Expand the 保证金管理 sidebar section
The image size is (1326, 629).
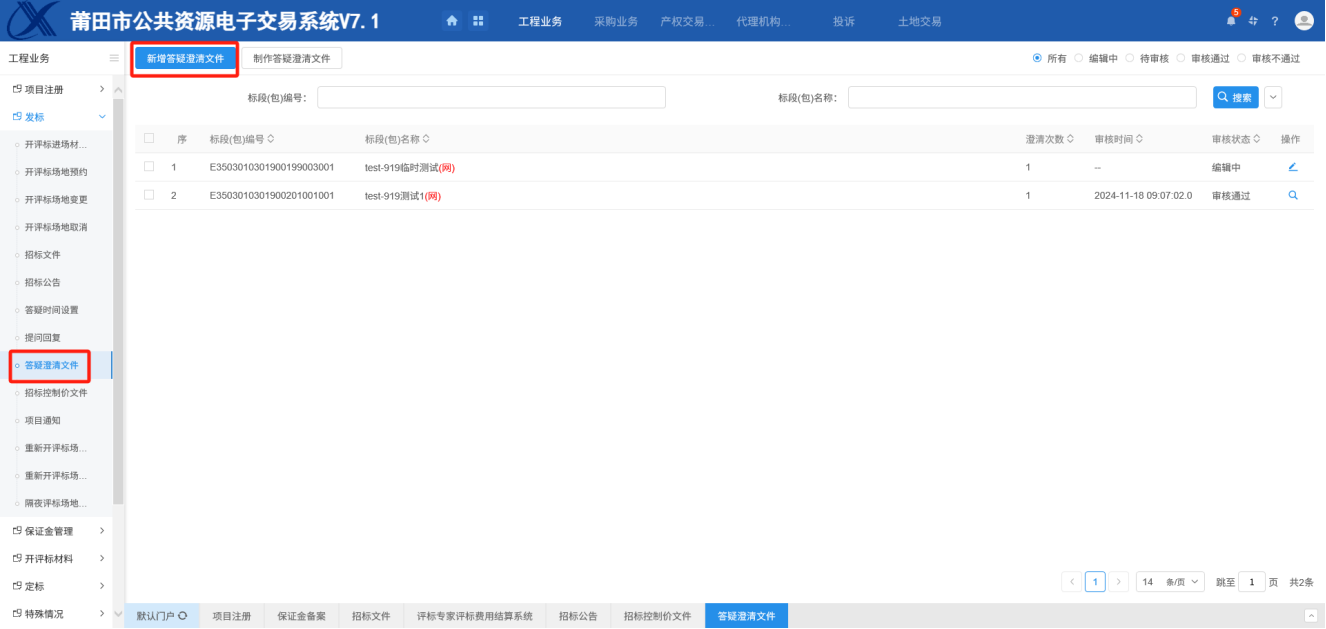click(x=60, y=531)
